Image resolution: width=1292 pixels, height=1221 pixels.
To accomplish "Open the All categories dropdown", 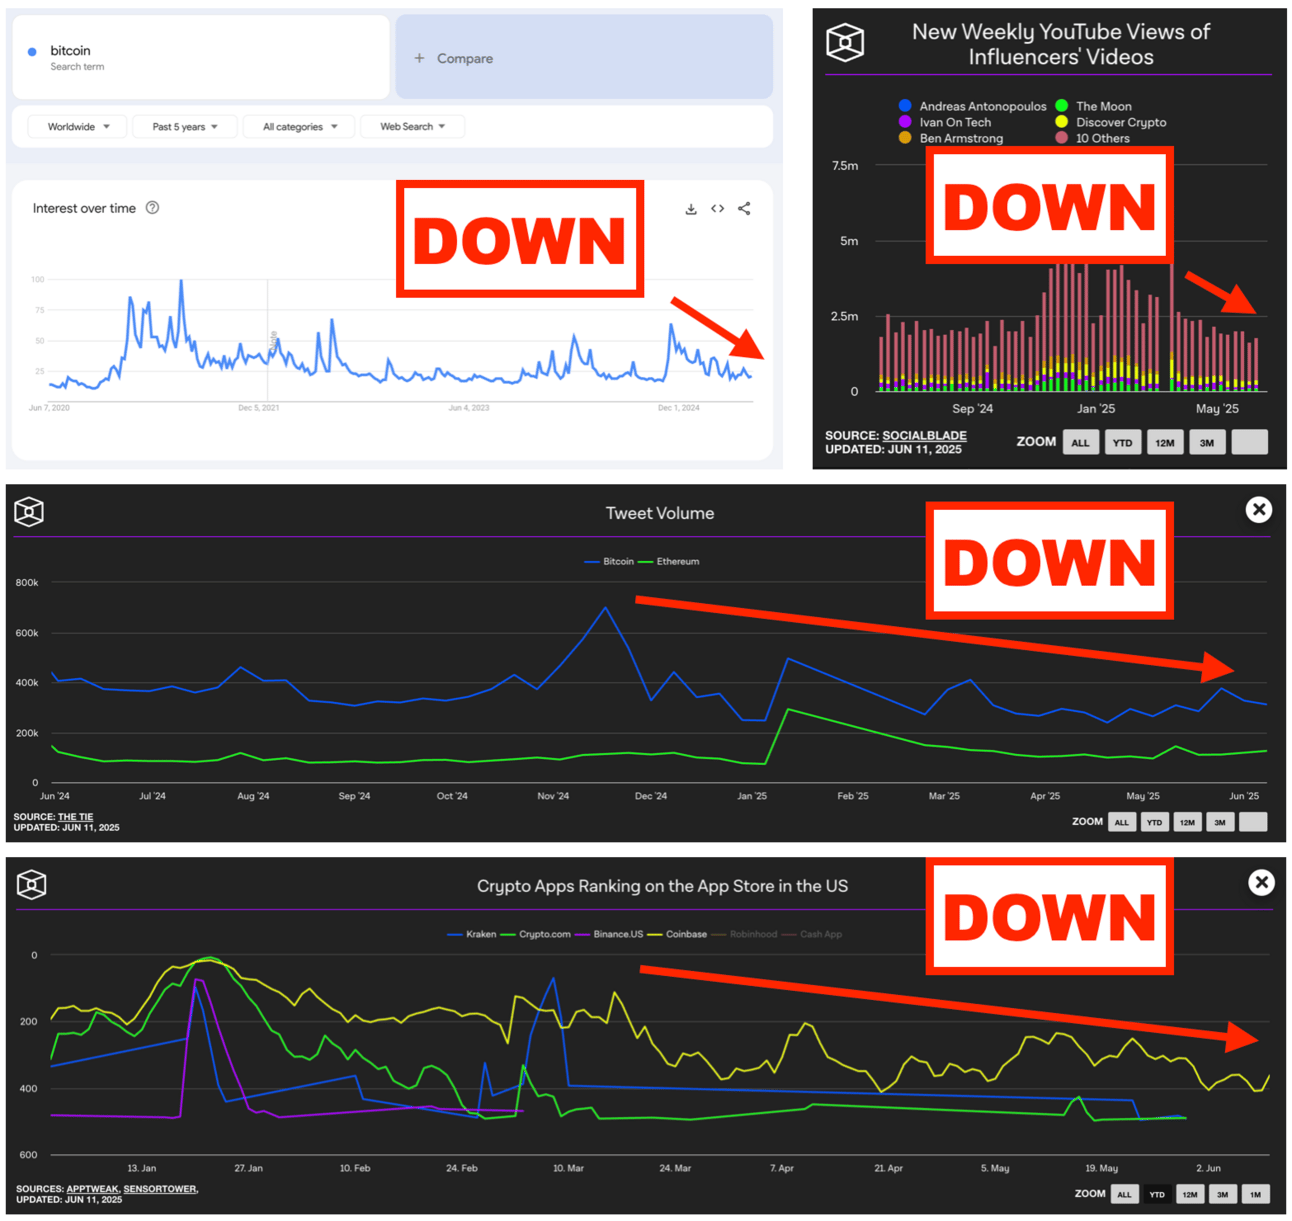I will tap(300, 127).
